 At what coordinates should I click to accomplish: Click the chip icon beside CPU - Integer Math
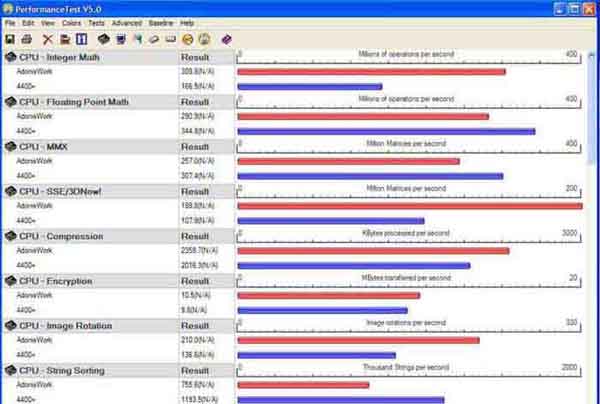[11, 57]
